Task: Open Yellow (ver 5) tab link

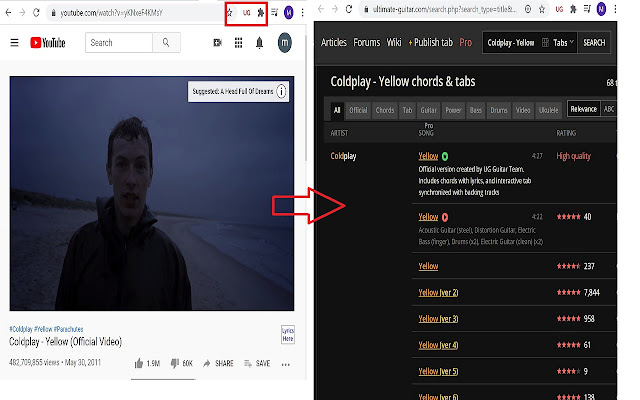Action: pos(438,371)
